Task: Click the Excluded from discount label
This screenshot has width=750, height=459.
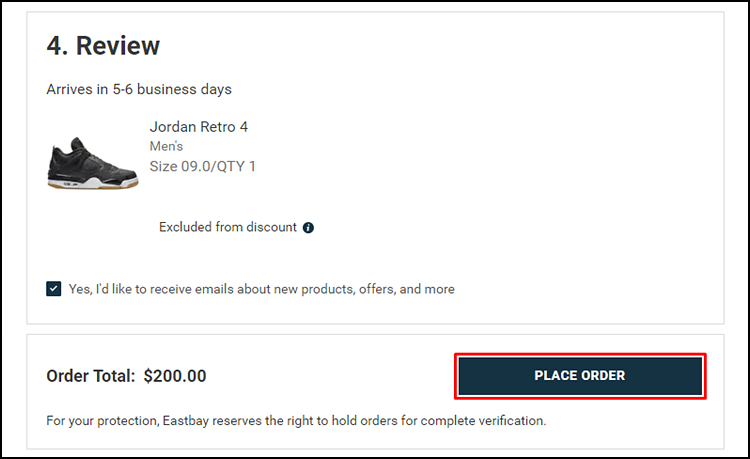Action: click(x=228, y=227)
